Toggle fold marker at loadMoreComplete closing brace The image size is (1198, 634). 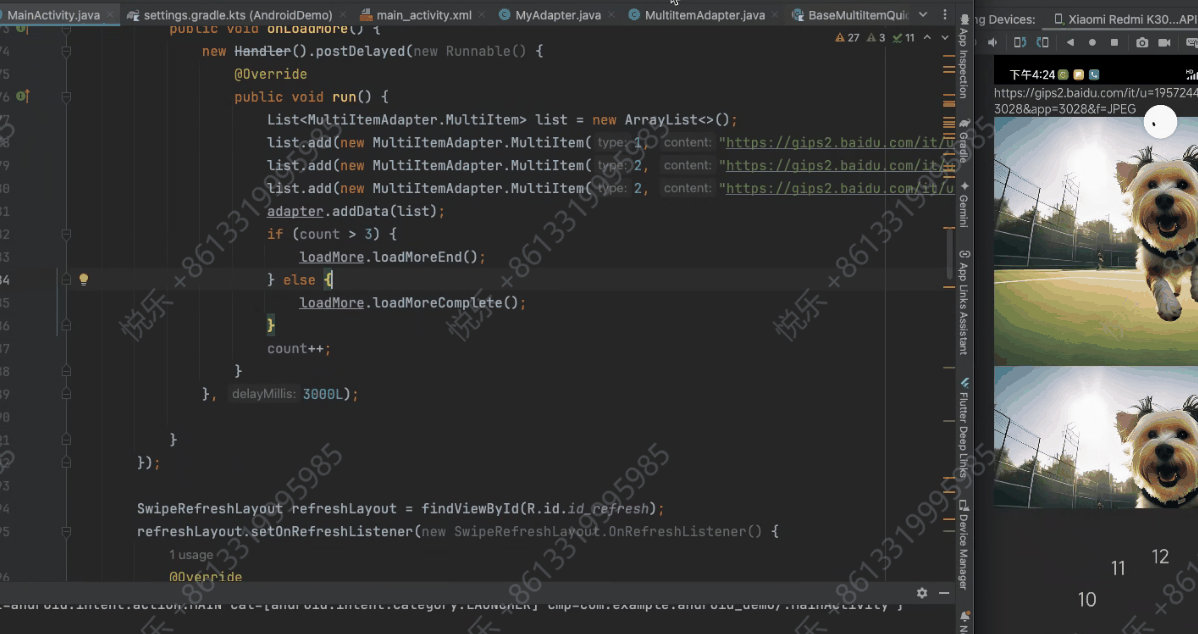[x=66, y=325]
